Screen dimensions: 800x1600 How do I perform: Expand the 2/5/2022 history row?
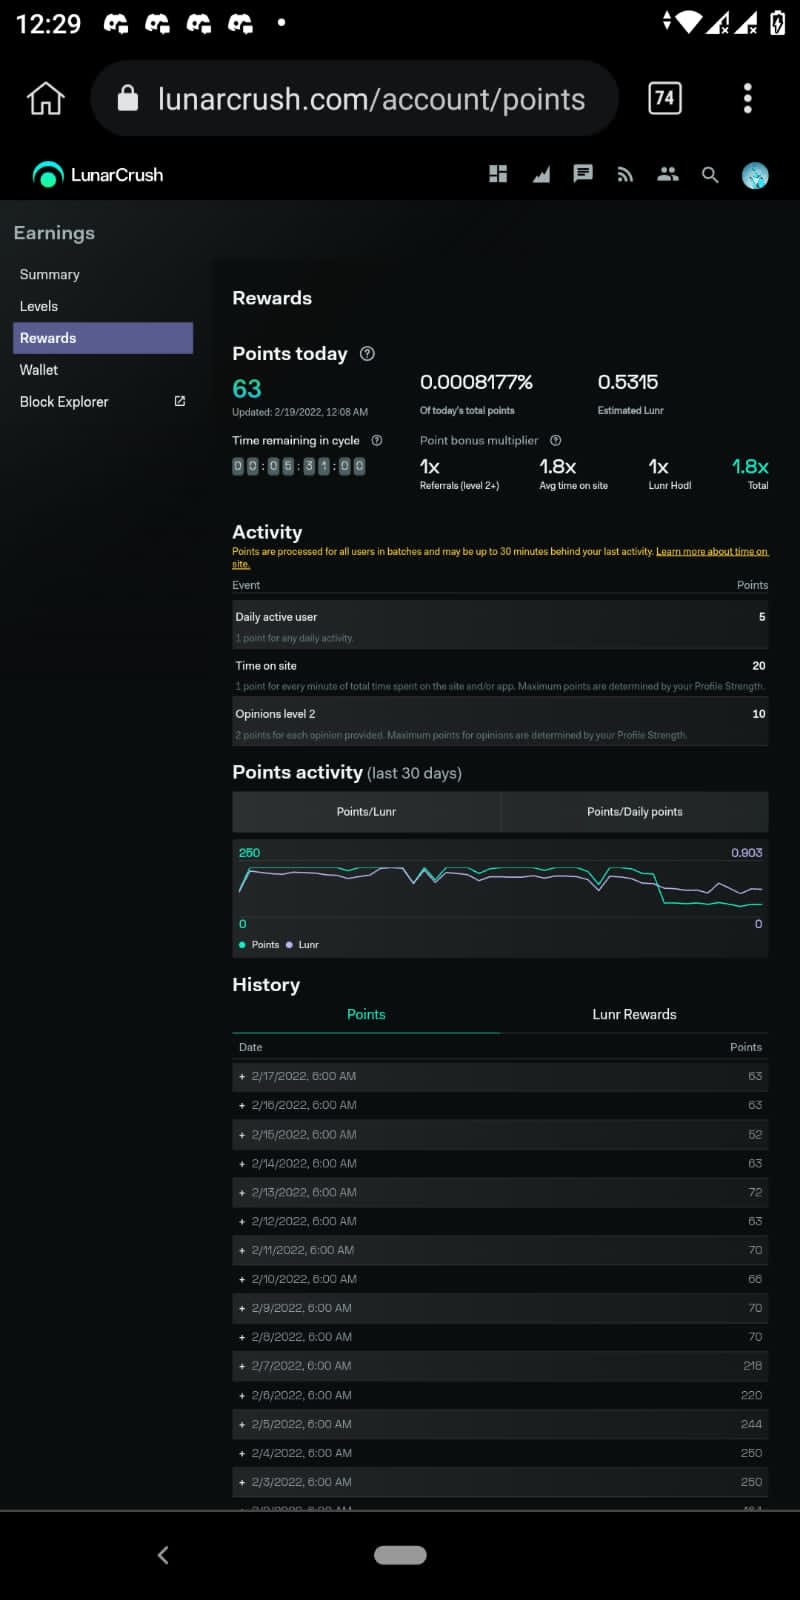(500, 1424)
